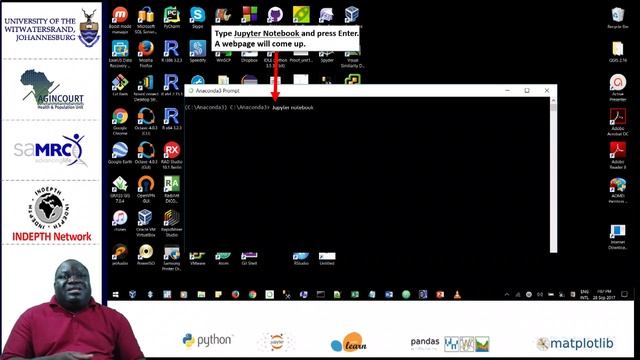The height and width of the screenshot is (360, 640).
Task: Click the scroll-up arrow in Anaconda Prompt
Action: 553,100
